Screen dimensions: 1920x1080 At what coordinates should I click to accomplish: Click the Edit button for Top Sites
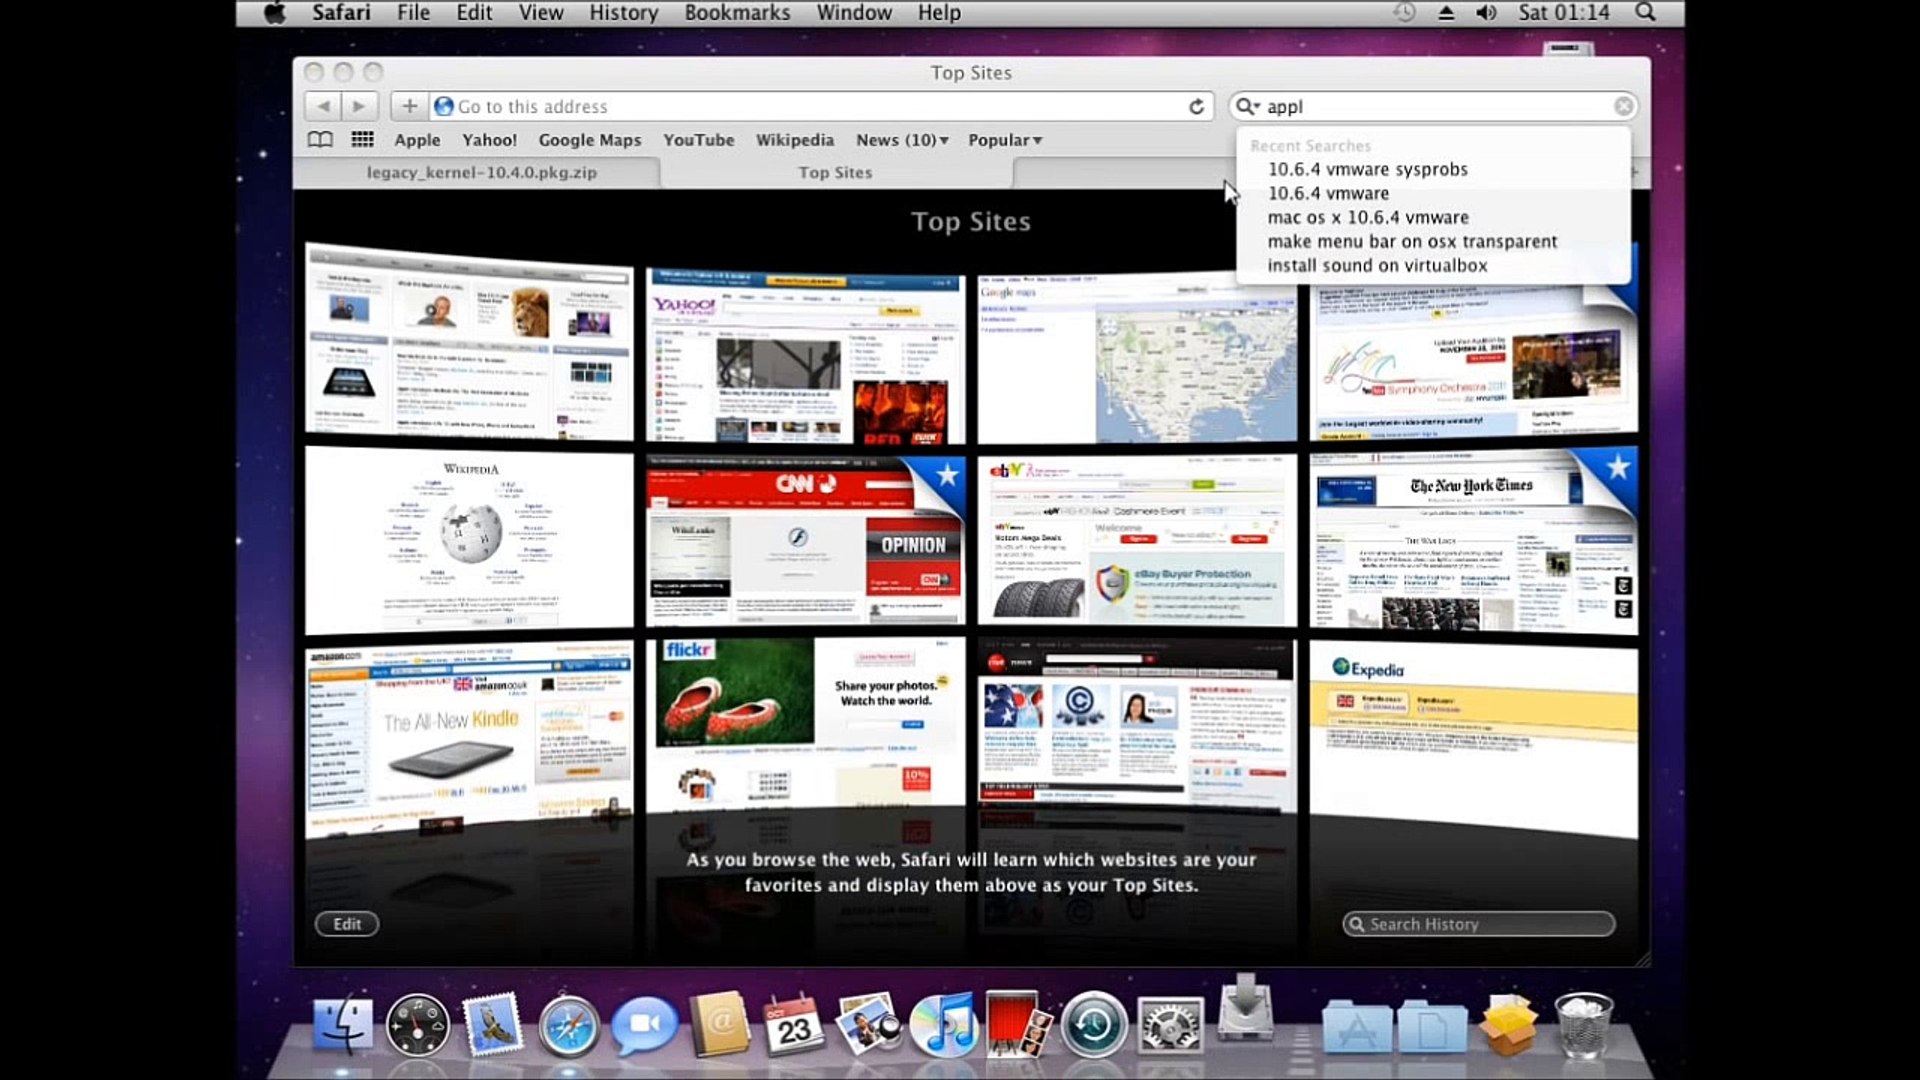pyautogui.click(x=346, y=923)
